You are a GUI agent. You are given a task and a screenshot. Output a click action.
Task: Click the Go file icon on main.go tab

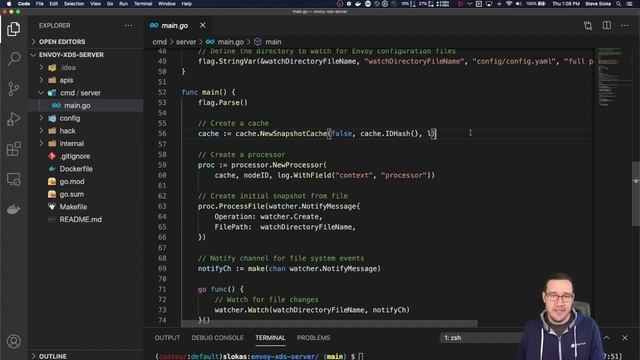coord(154,25)
